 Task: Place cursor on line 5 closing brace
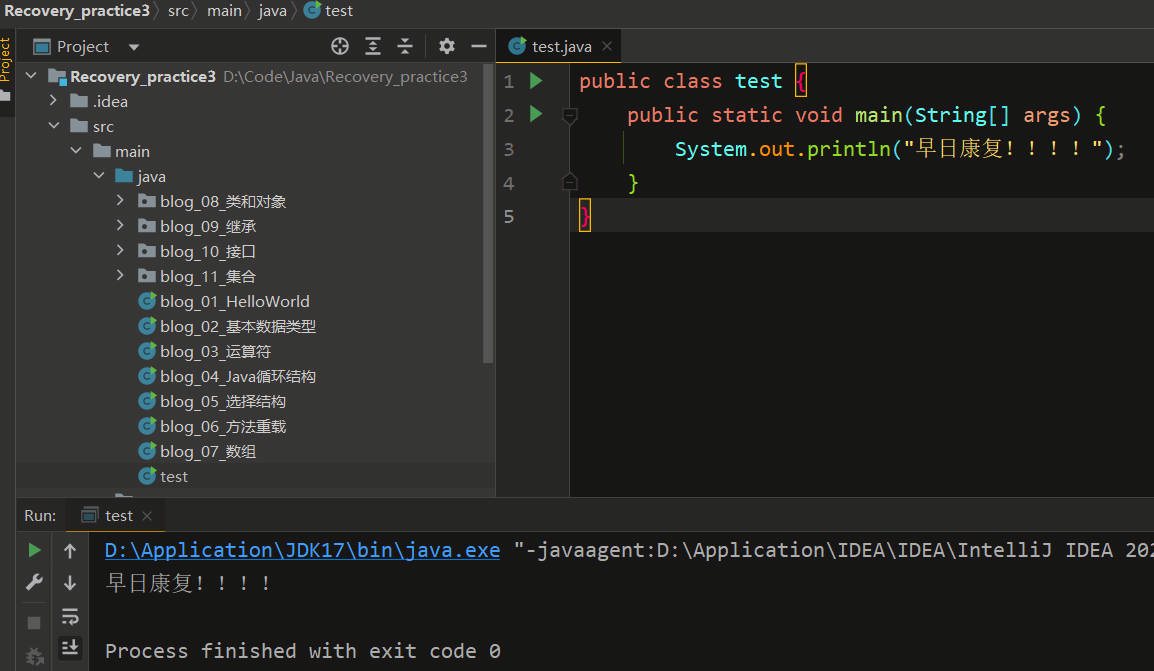click(585, 216)
